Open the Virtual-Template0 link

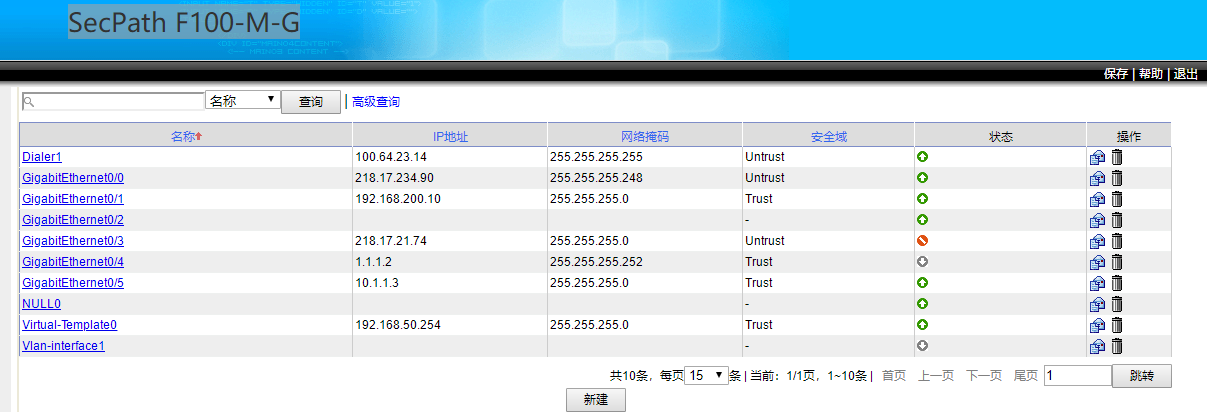(70, 325)
